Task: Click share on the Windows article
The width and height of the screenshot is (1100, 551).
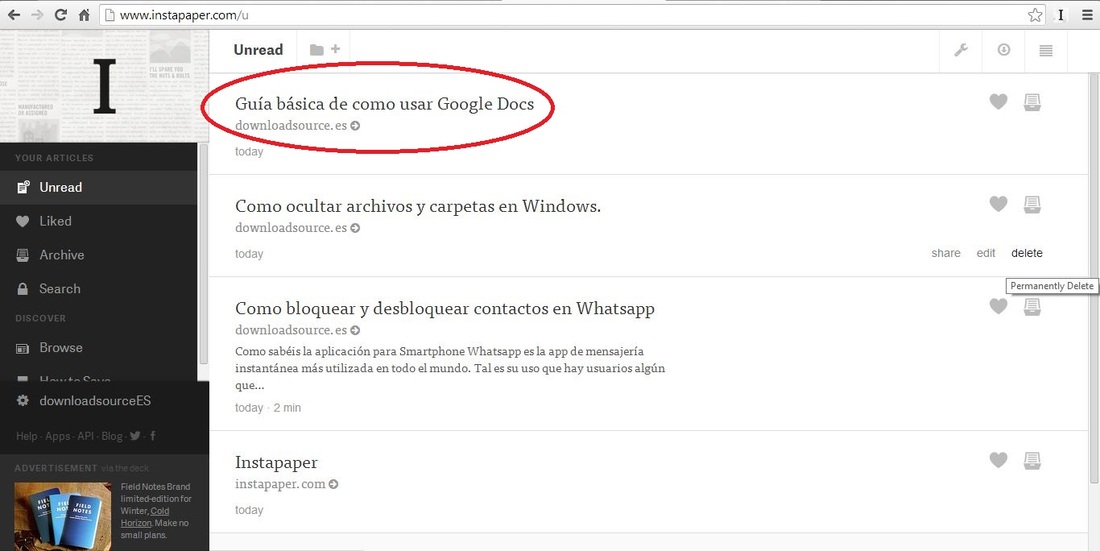Action: click(x=946, y=253)
